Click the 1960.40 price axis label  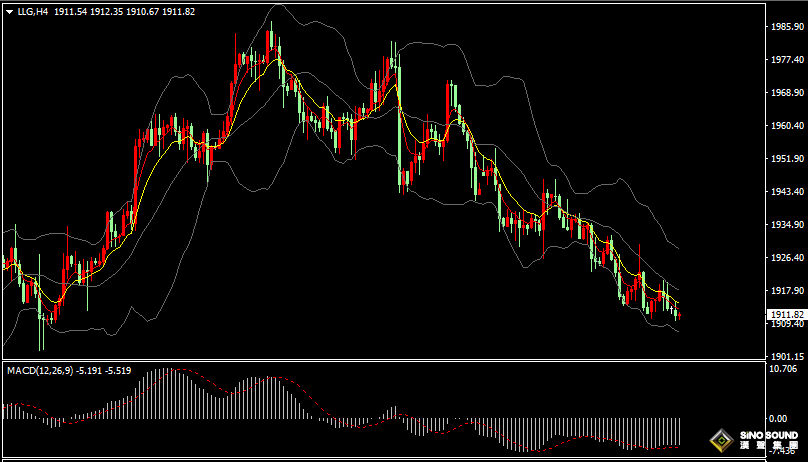click(787, 126)
